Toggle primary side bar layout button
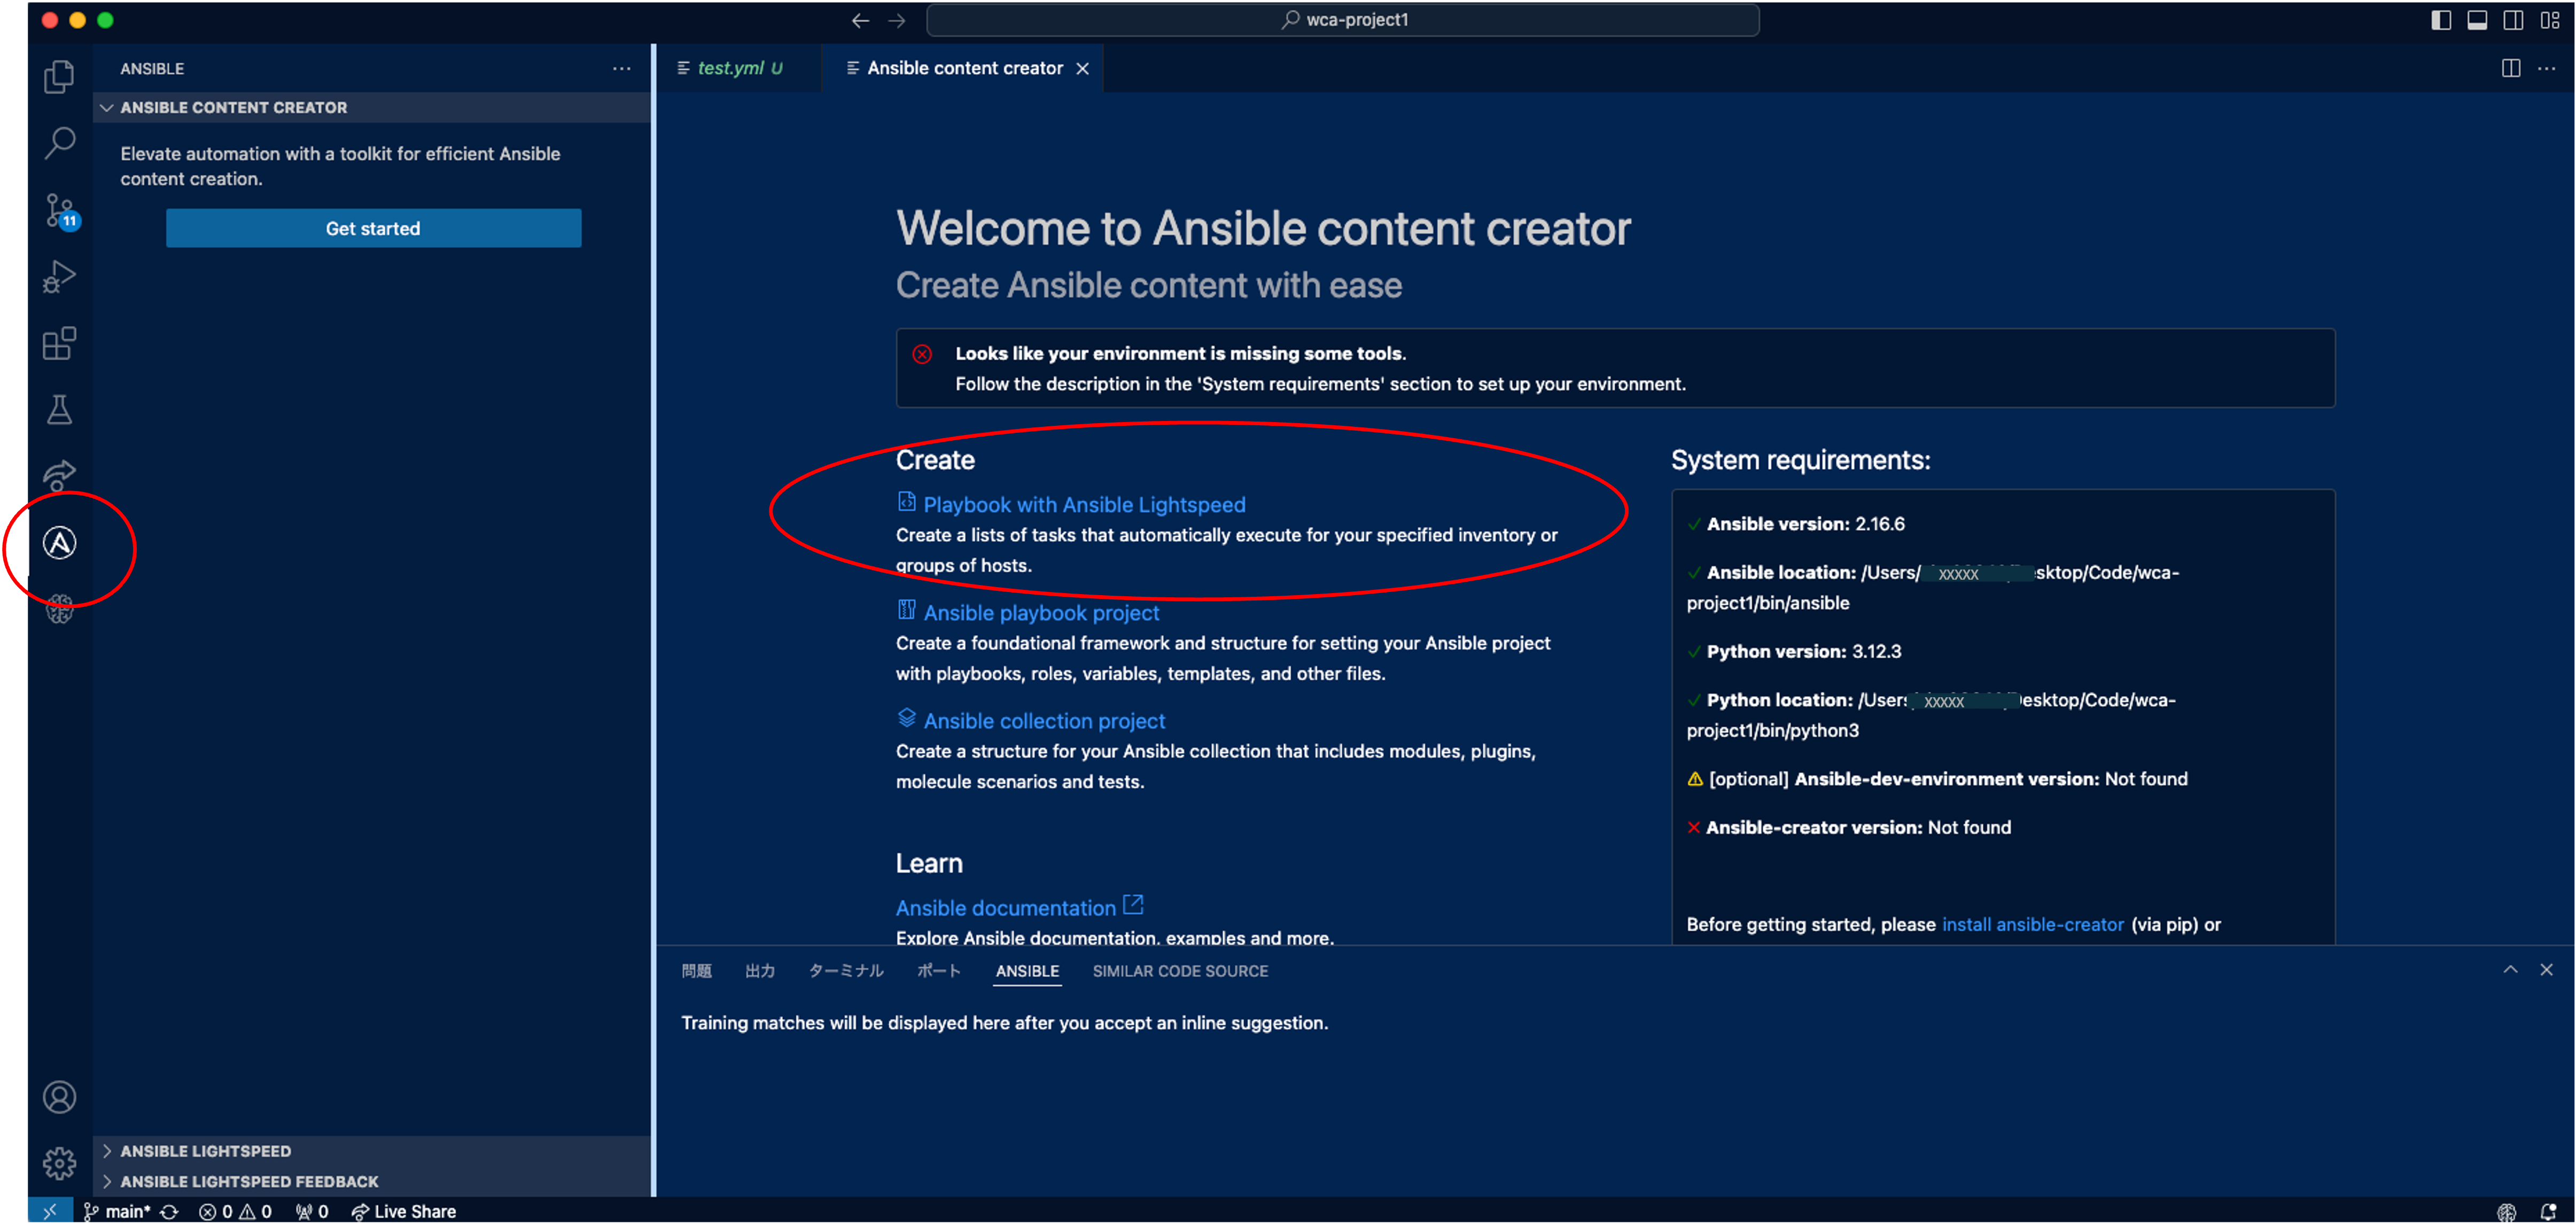 point(2441,20)
